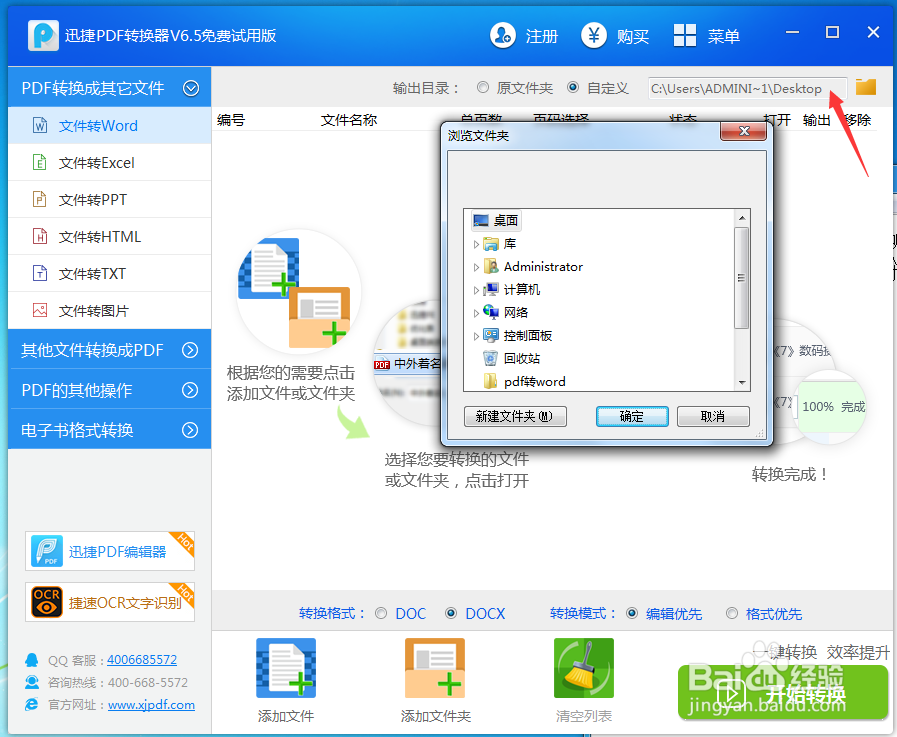The image size is (897, 737).
Task: Click the image file icon in sidebar
Action: tap(39, 310)
